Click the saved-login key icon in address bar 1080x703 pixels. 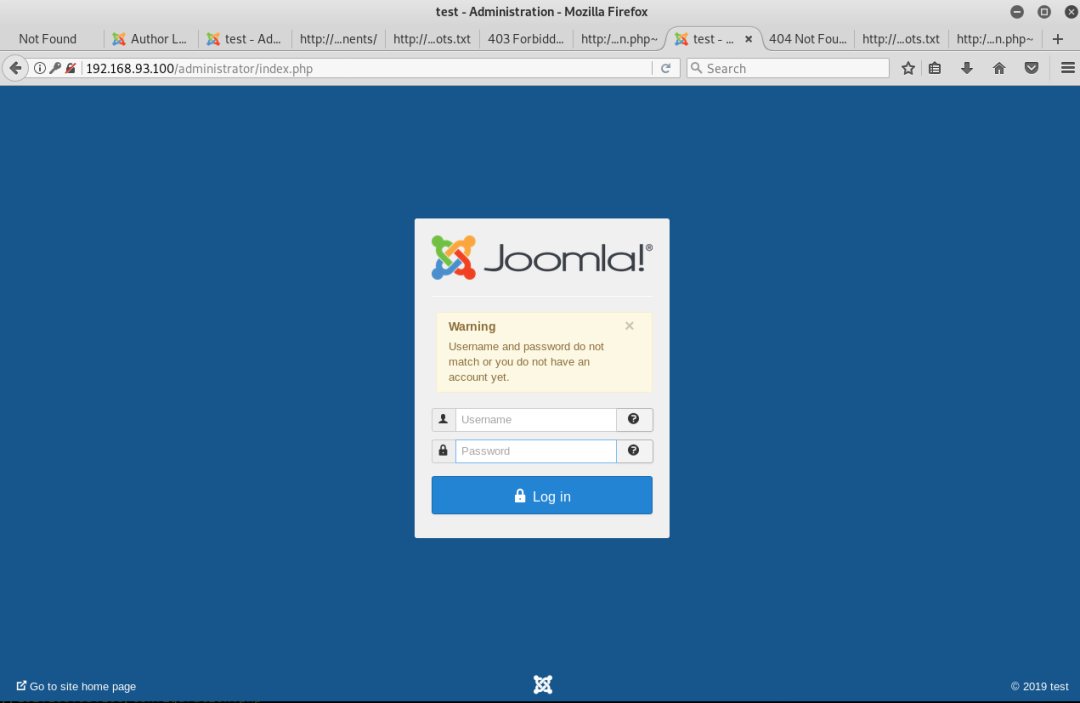tap(55, 68)
